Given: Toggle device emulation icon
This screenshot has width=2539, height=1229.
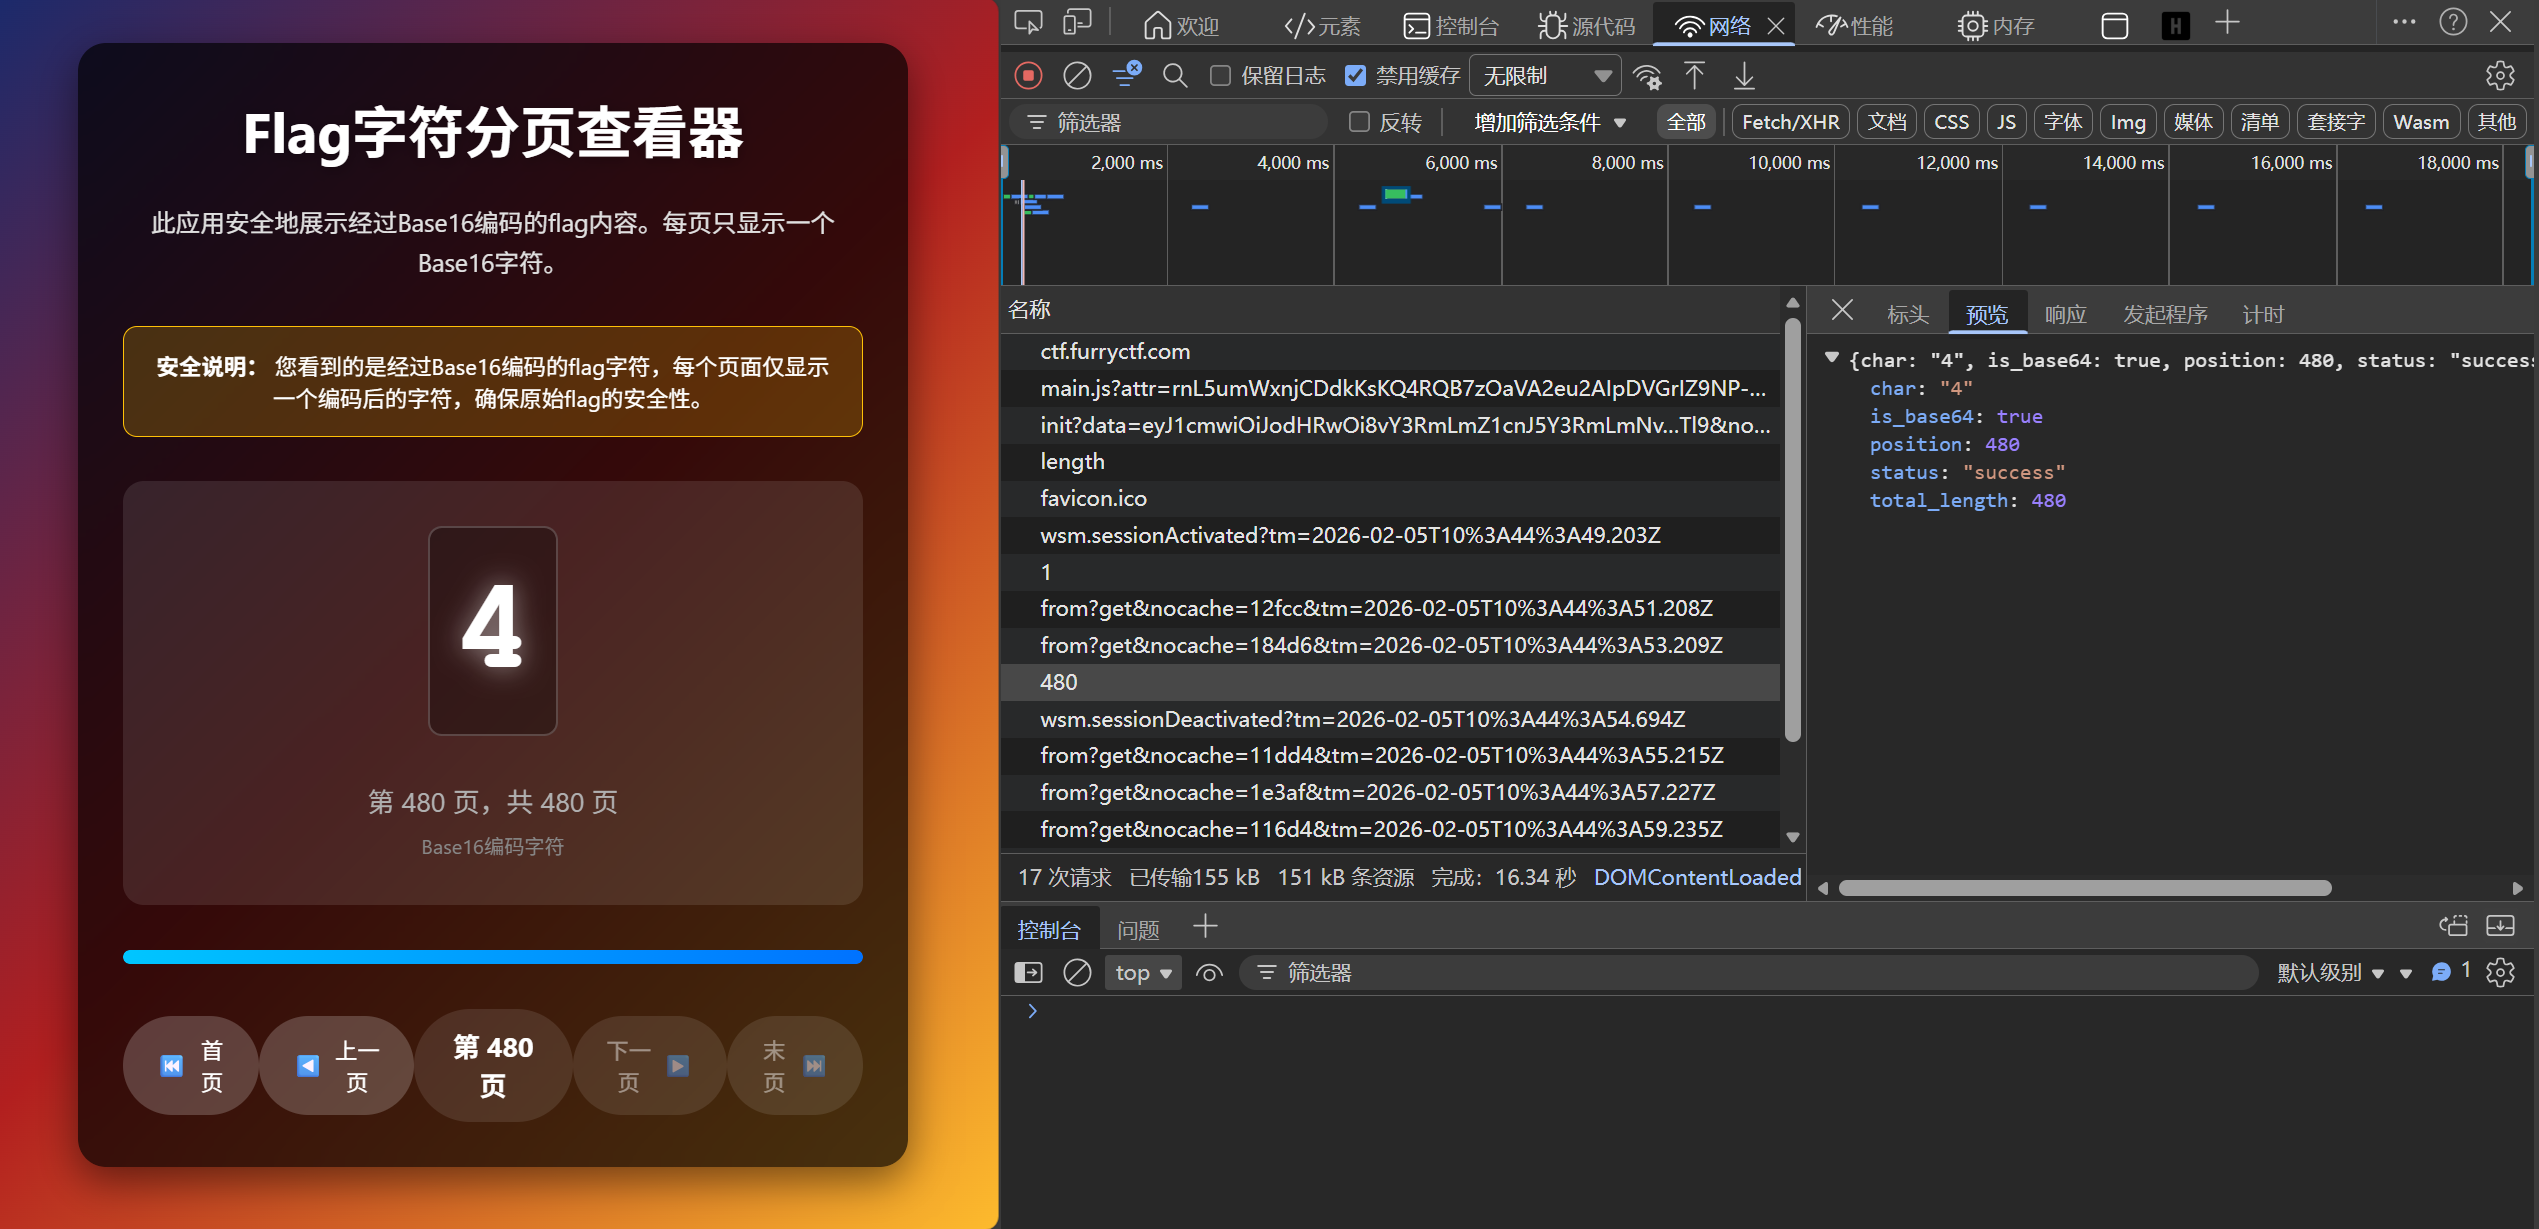Looking at the screenshot, I should (1077, 23).
